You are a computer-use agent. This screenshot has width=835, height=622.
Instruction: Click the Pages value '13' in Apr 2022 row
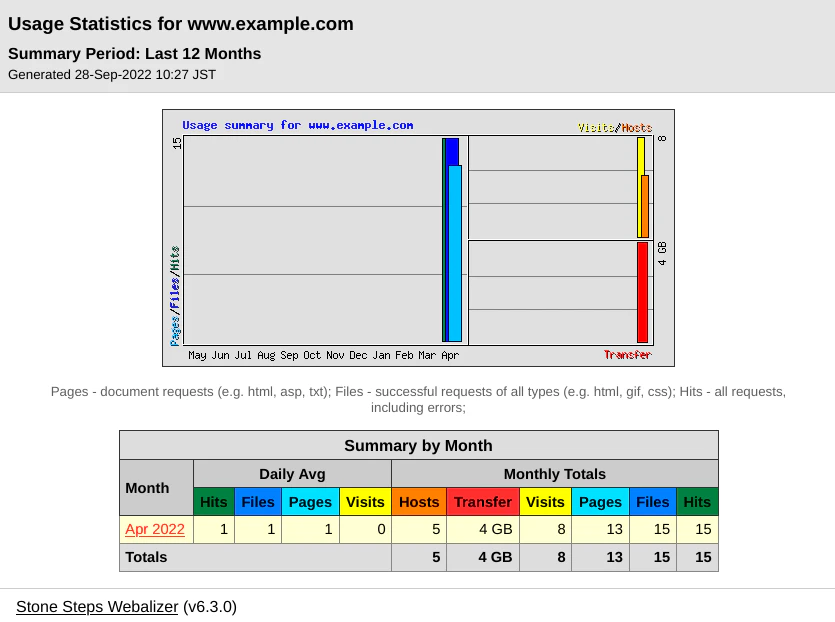pyautogui.click(x=614, y=529)
